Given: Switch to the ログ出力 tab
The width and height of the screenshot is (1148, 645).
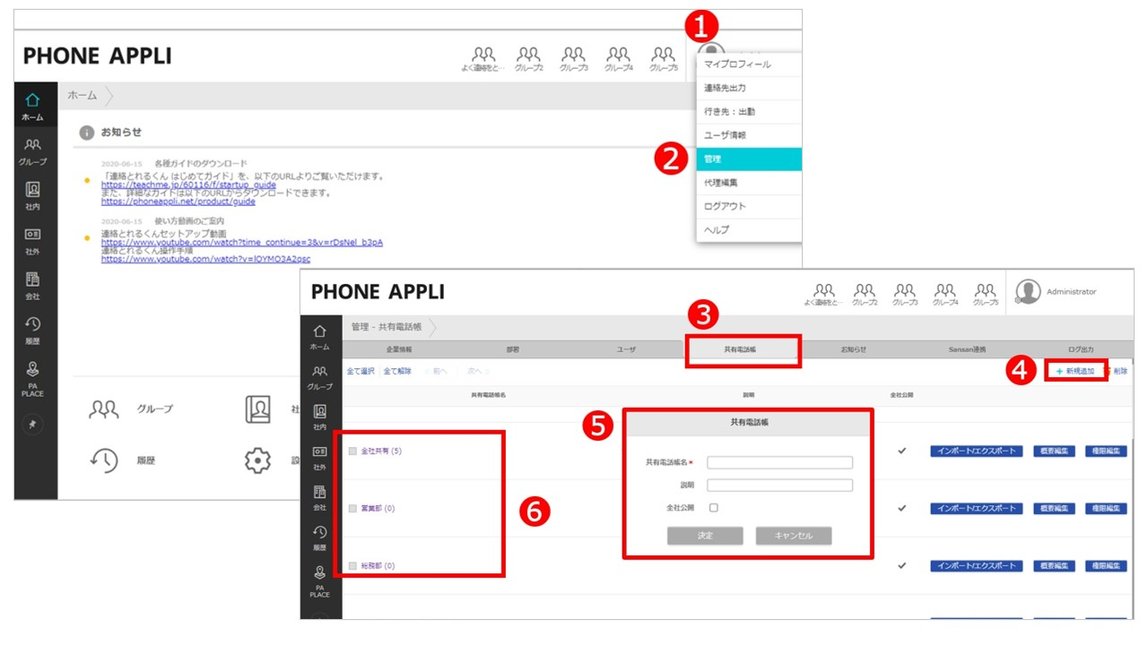Looking at the screenshot, I should (1081, 349).
